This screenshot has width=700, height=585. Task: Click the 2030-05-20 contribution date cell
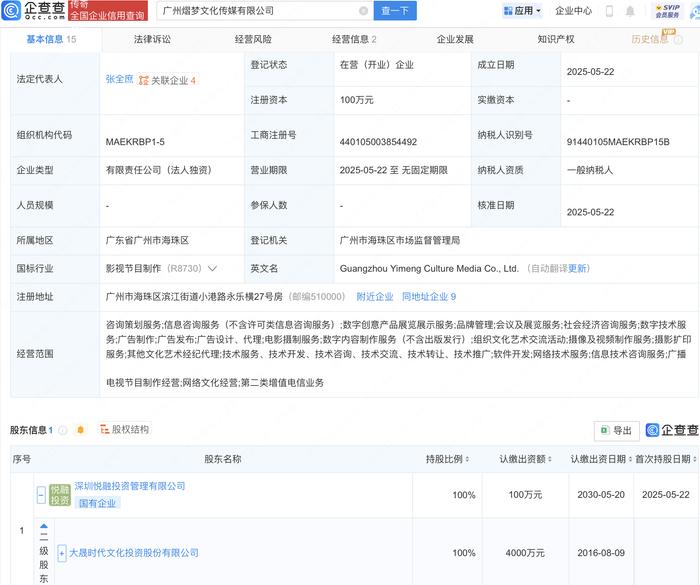tap(601, 495)
